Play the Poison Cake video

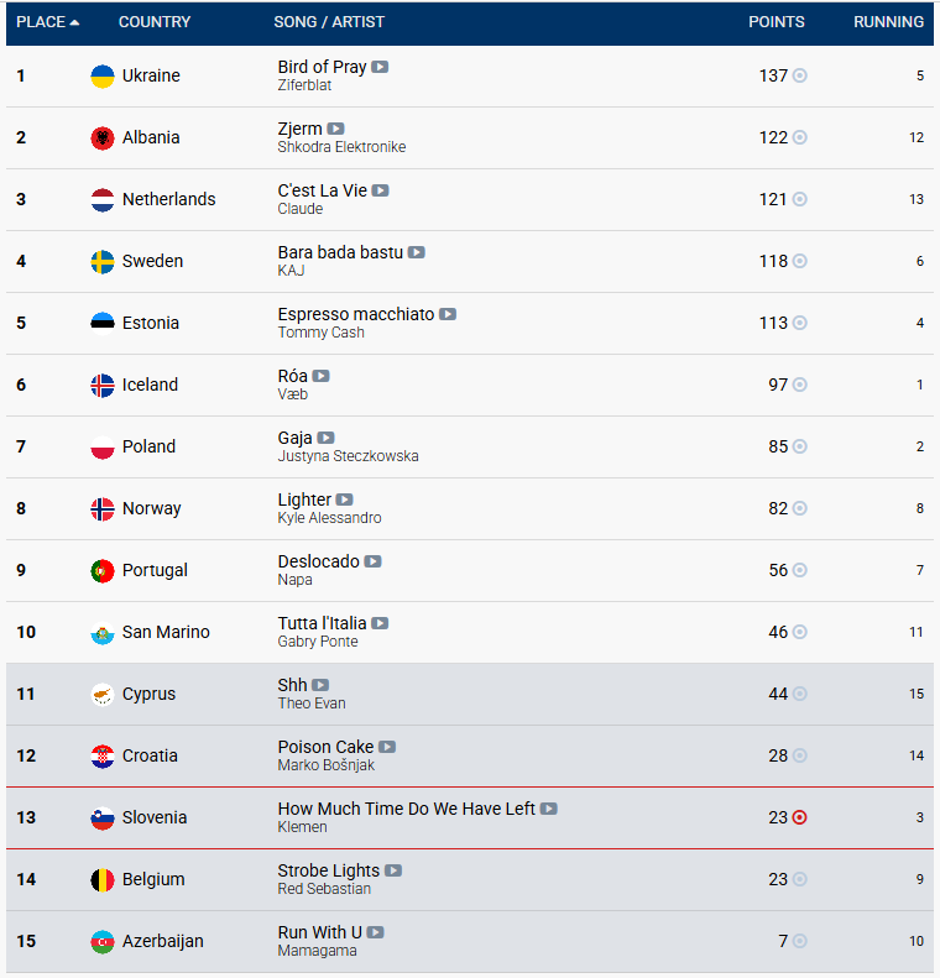387,747
